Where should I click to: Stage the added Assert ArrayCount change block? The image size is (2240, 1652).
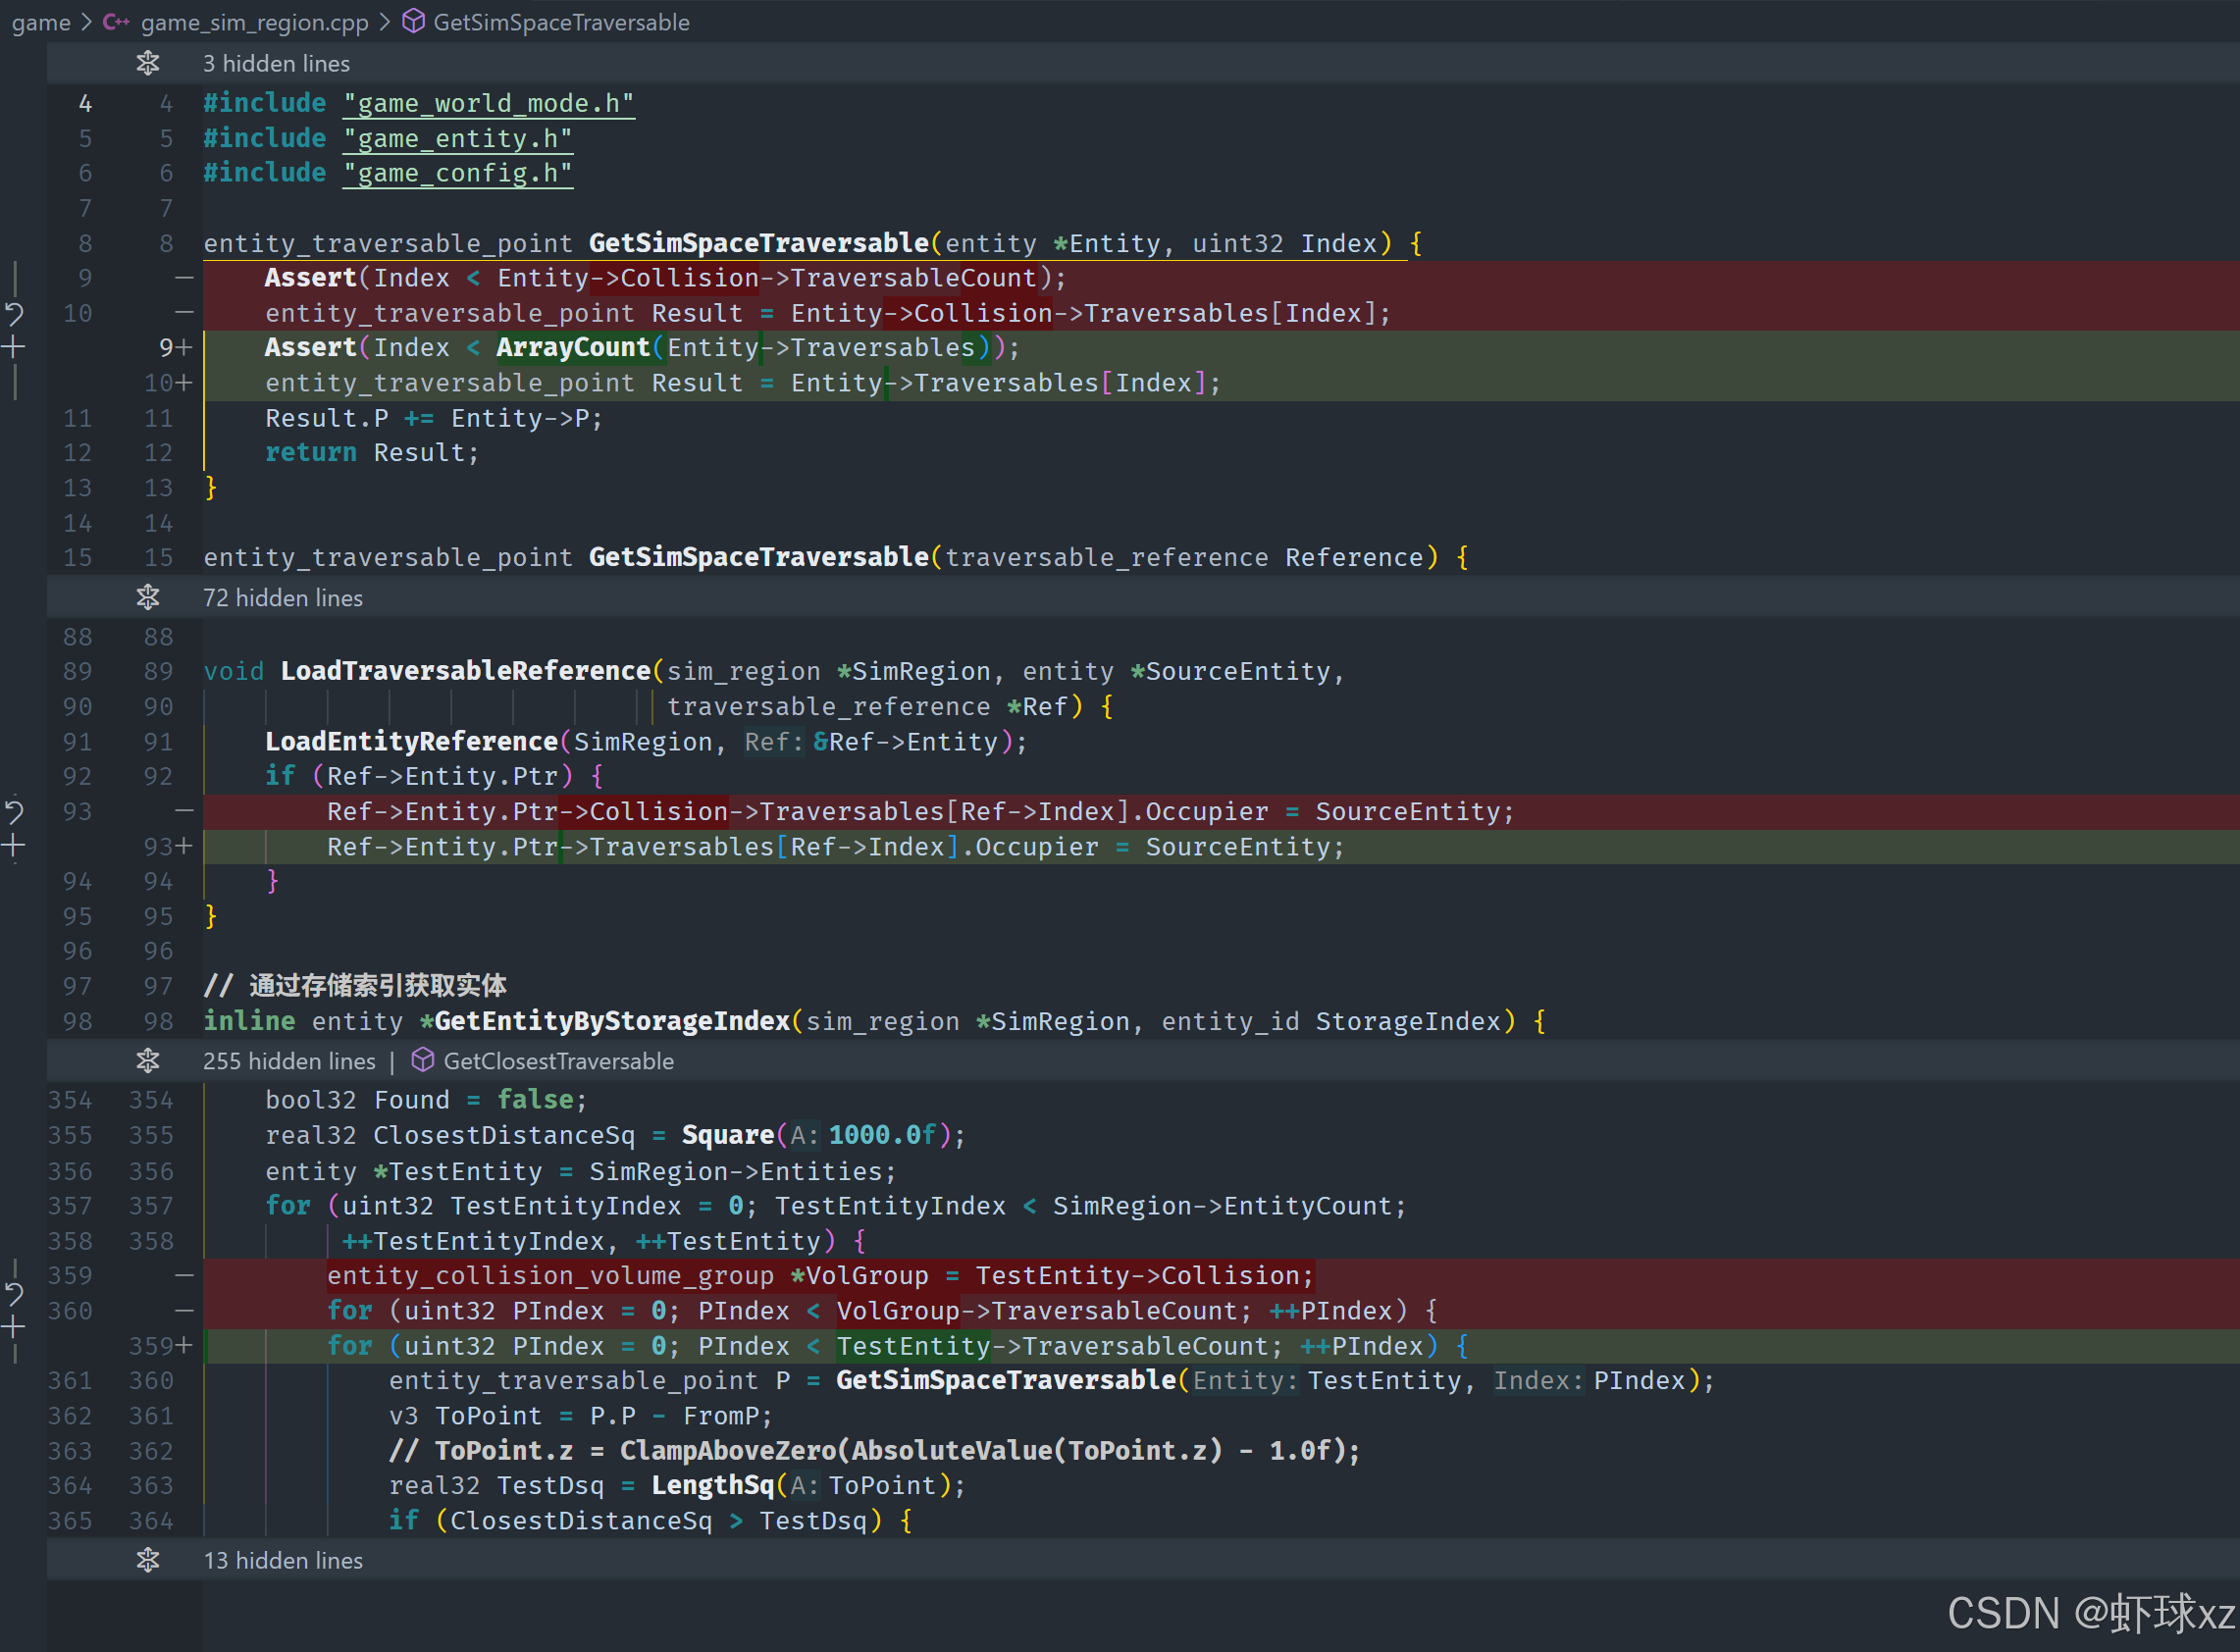click(x=14, y=348)
